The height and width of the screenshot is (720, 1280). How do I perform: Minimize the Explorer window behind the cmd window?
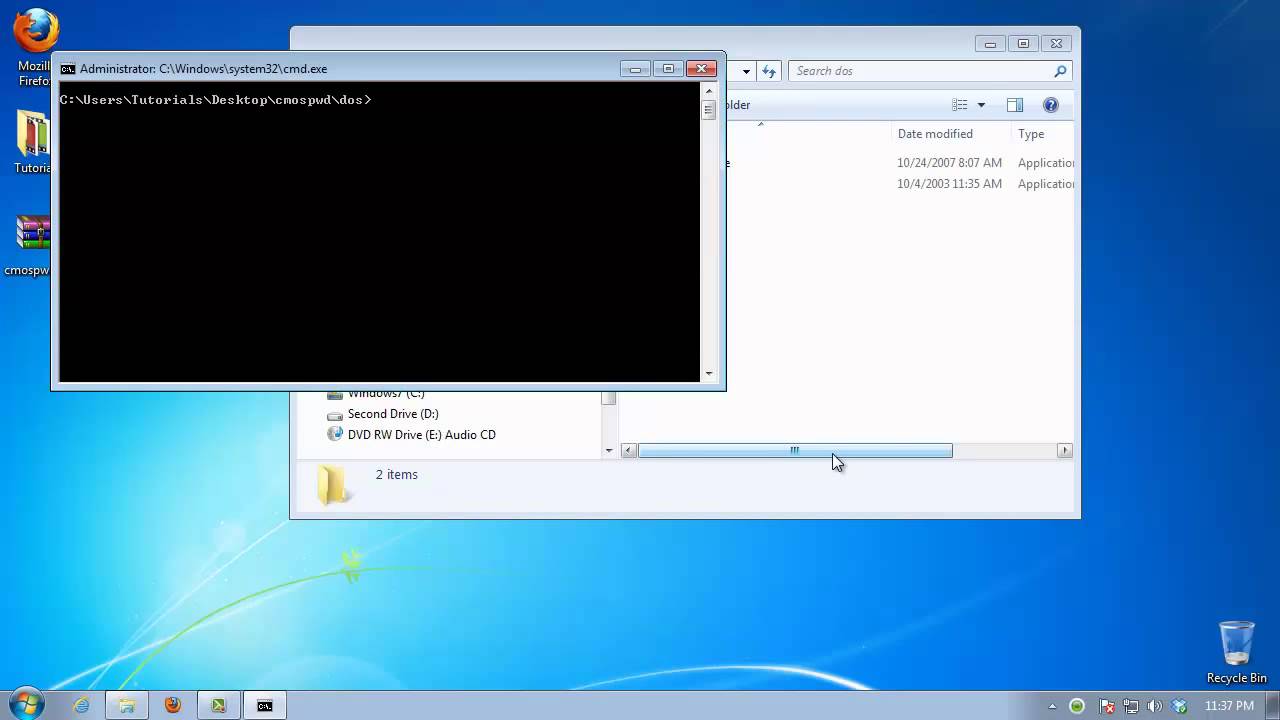click(x=990, y=44)
